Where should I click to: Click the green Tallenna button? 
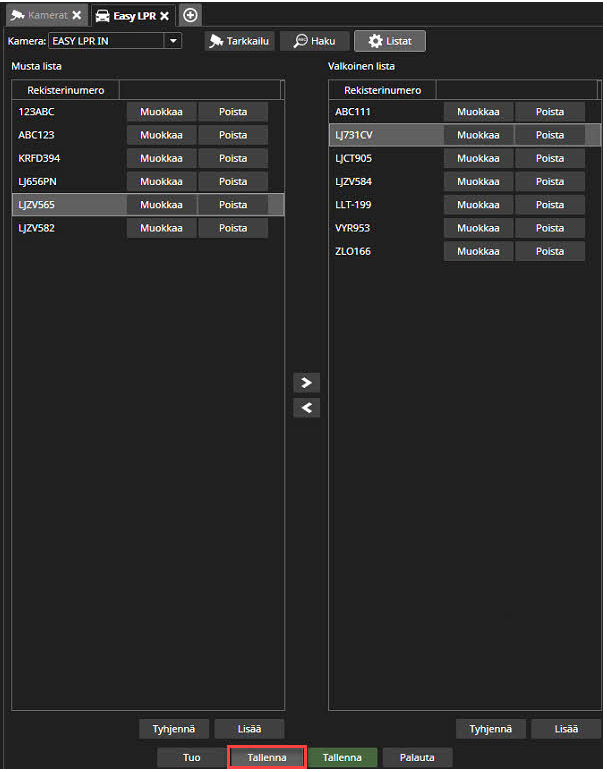pos(342,758)
